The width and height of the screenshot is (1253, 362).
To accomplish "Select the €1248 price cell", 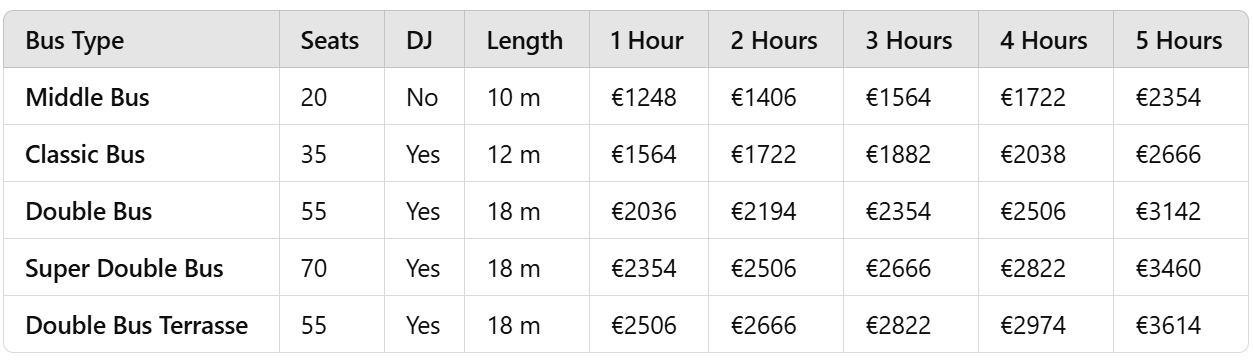I will 644,98.
